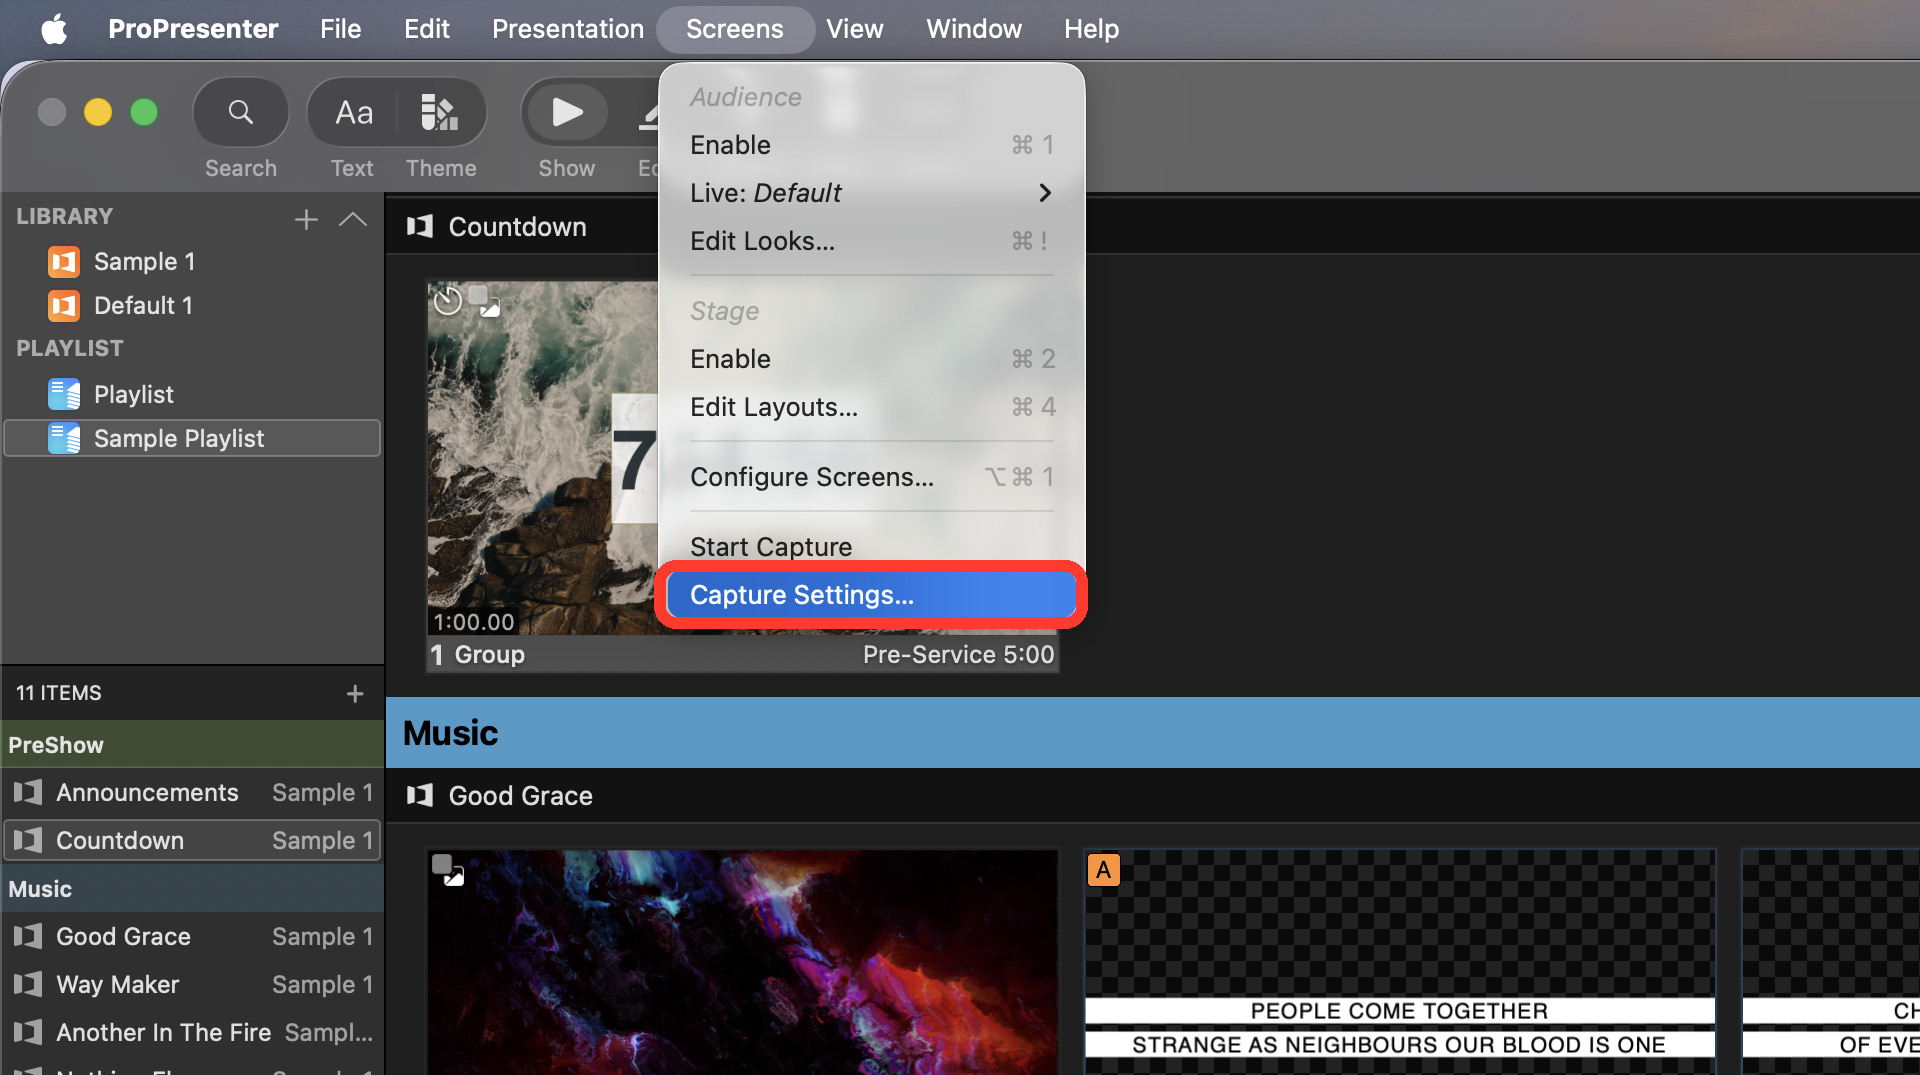The width and height of the screenshot is (1920, 1075).
Task: Open the Window menu
Action: [973, 29]
